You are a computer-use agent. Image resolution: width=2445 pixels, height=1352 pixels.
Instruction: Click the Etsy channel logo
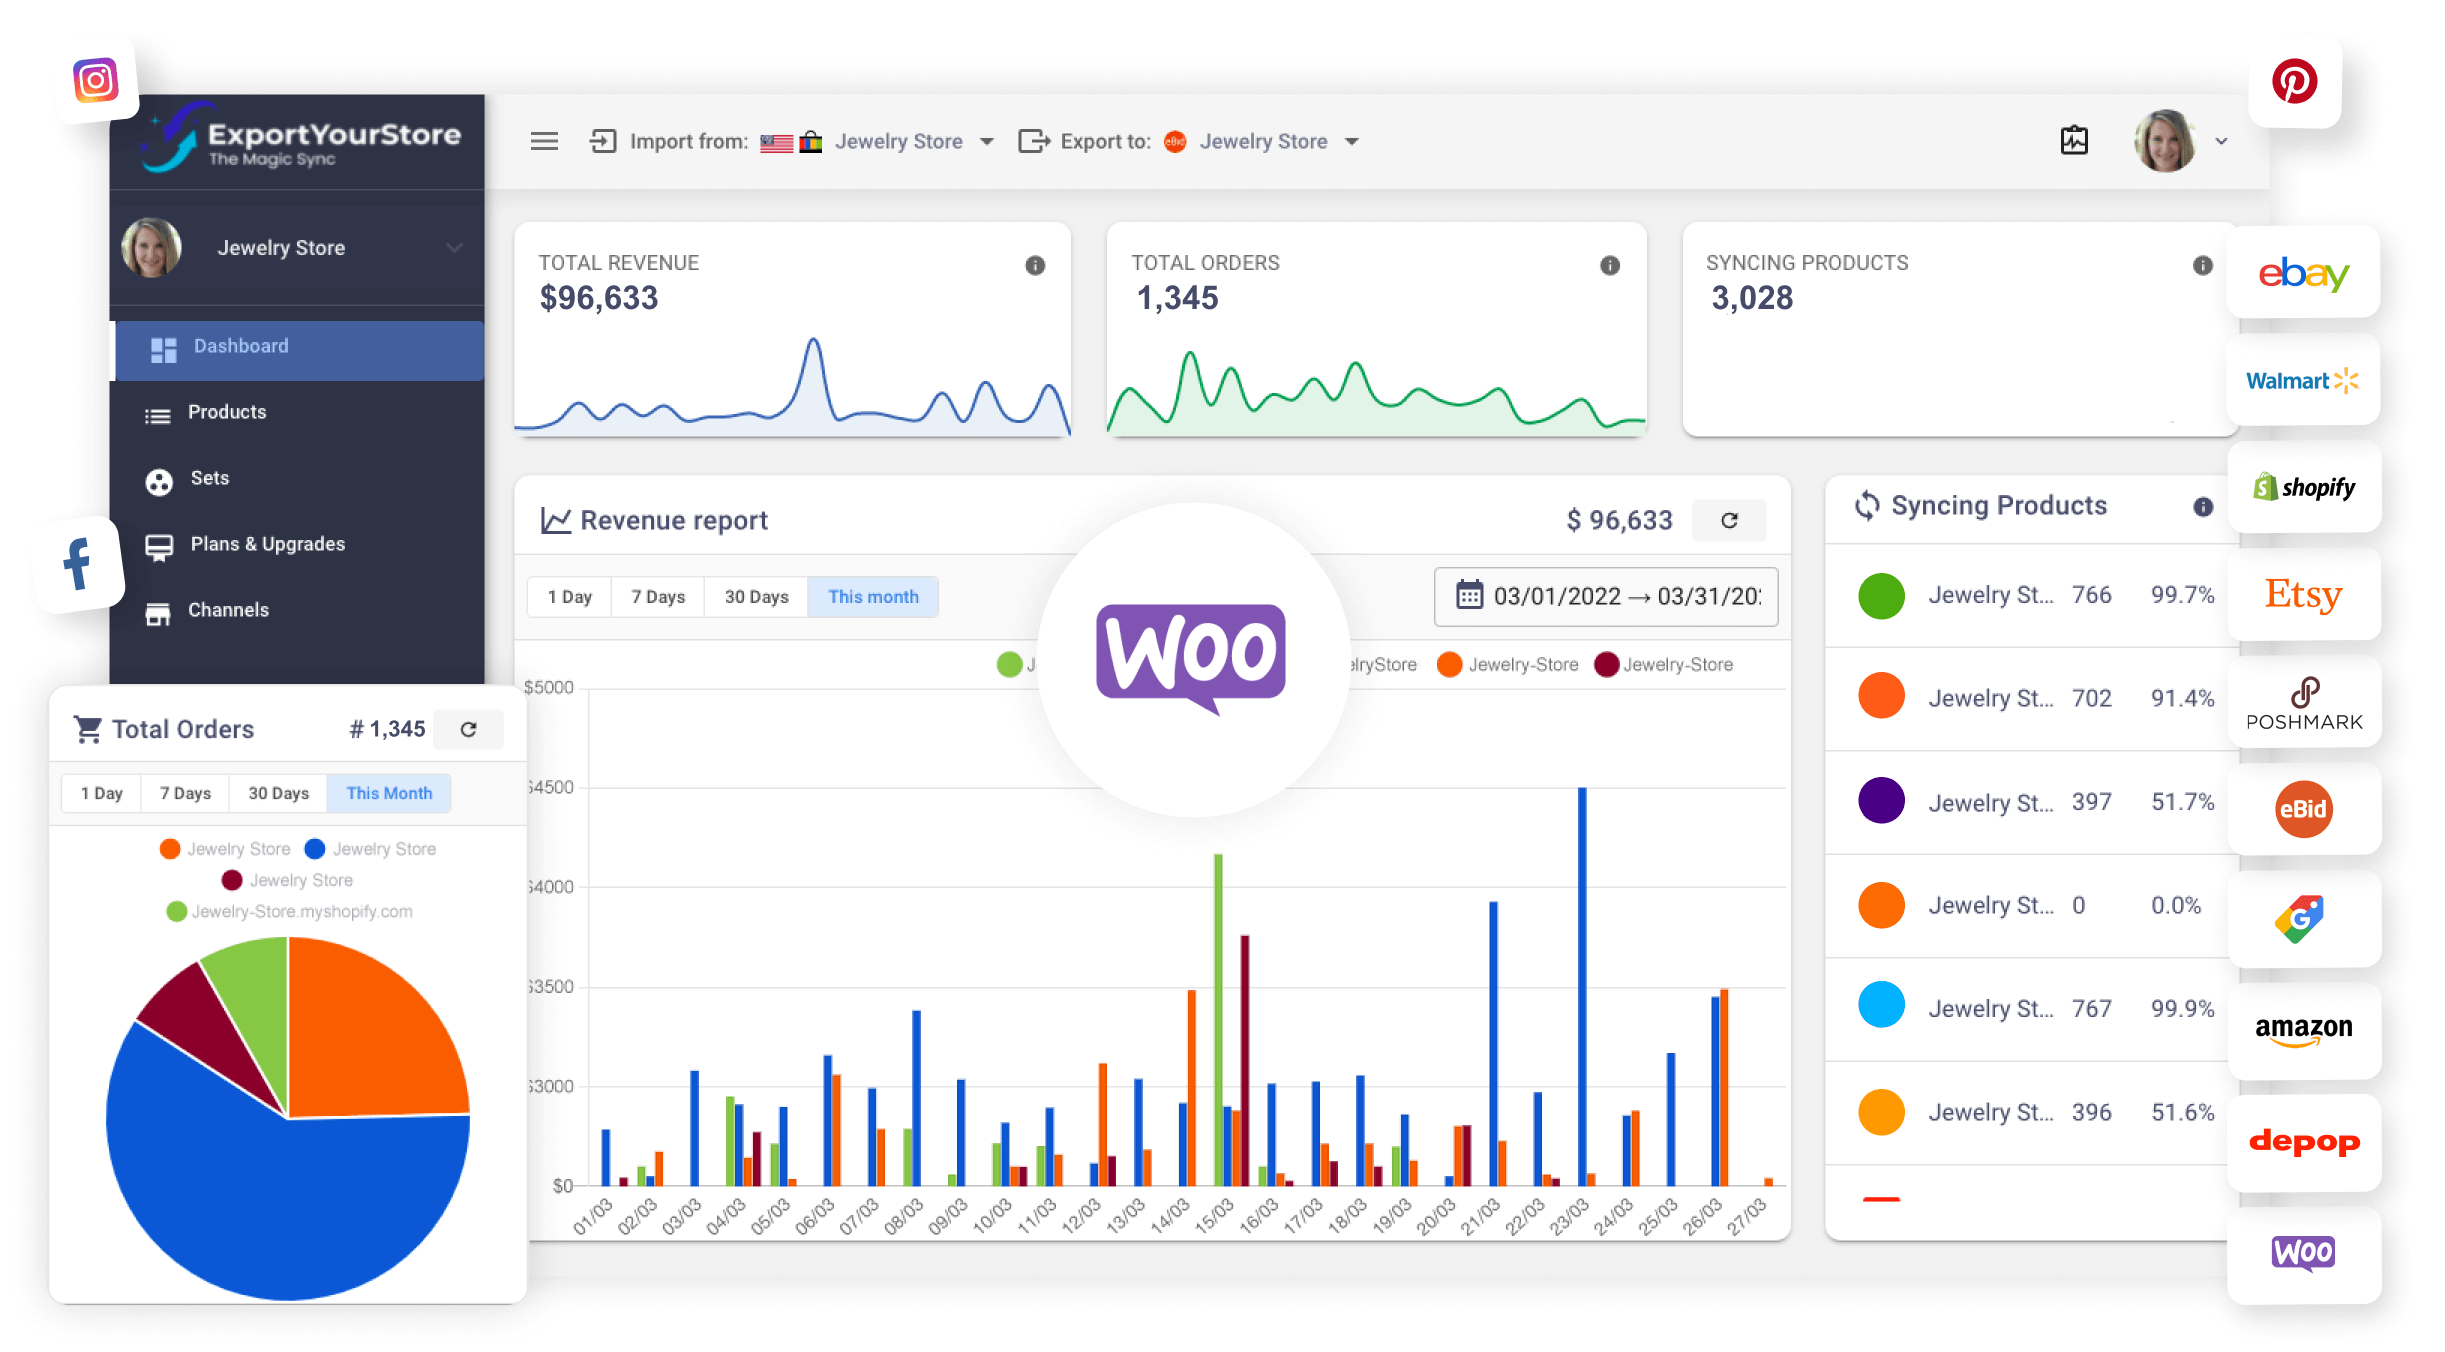click(x=2303, y=595)
